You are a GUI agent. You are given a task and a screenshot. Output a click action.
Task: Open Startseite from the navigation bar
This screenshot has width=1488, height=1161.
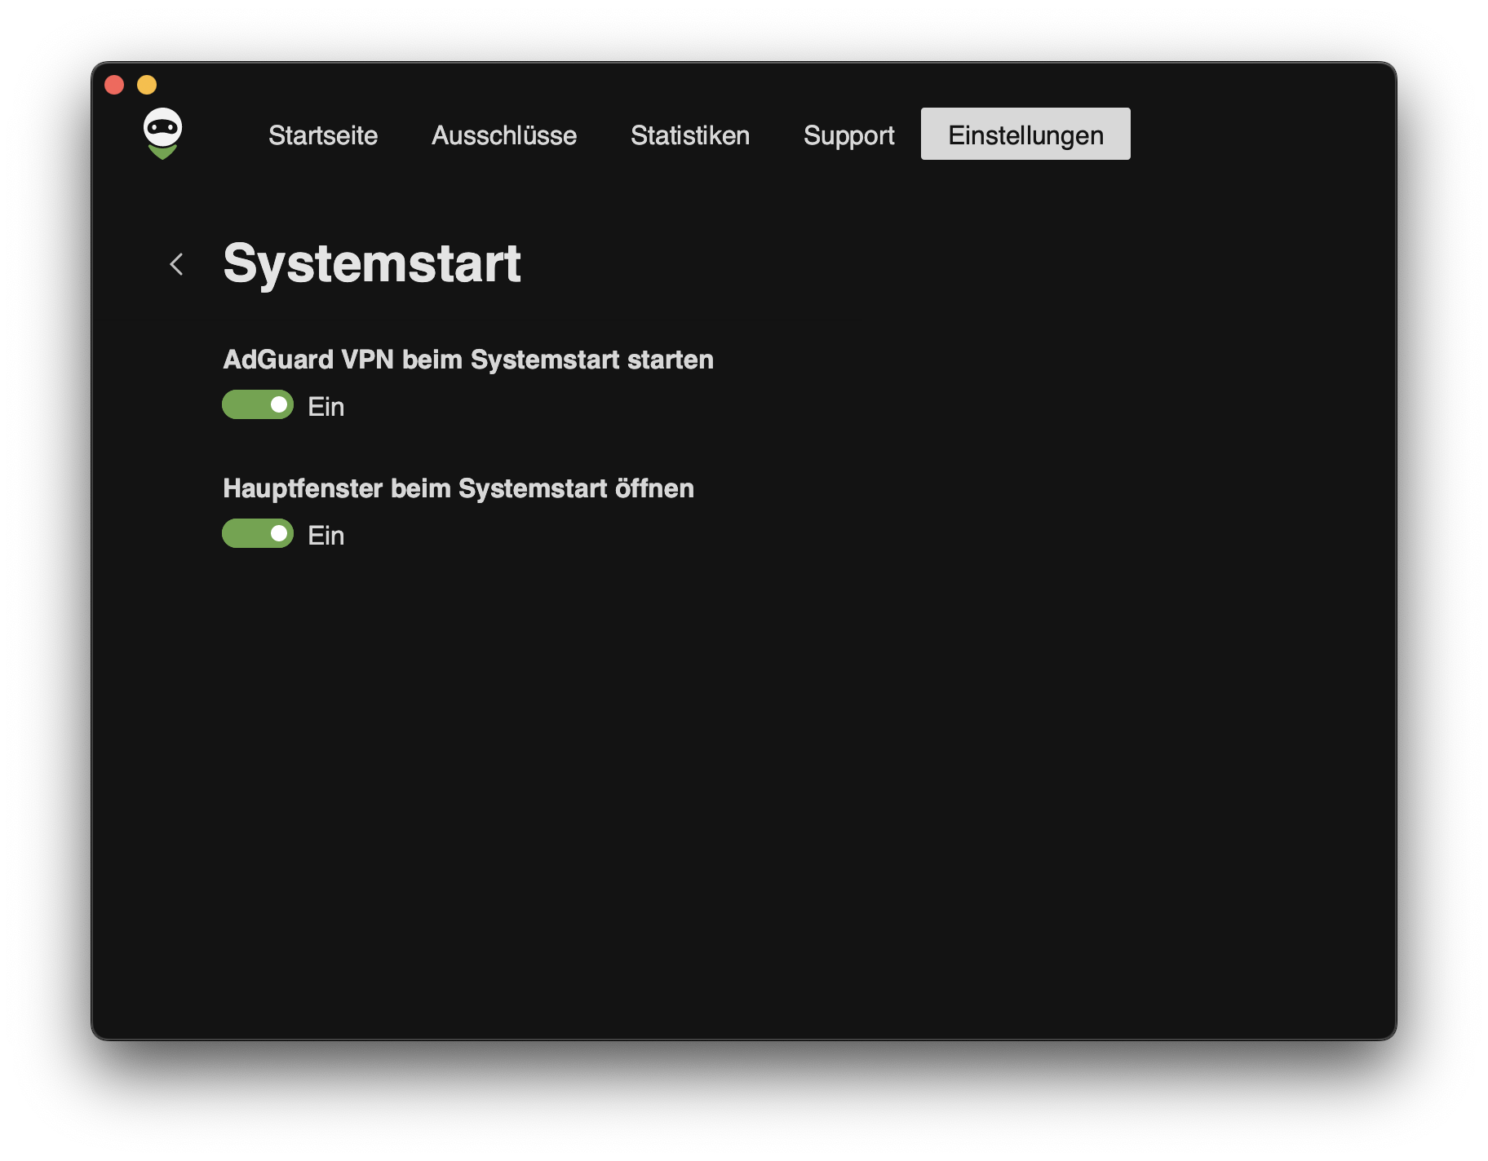322,135
